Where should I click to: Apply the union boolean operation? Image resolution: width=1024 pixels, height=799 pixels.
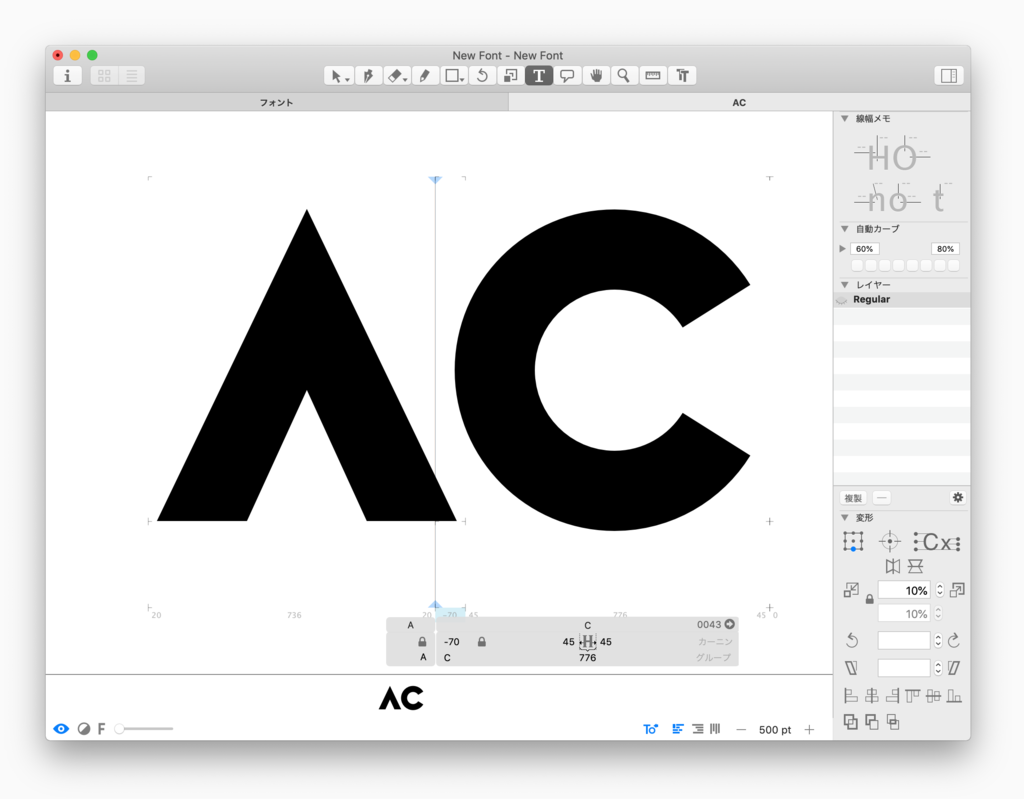click(x=850, y=722)
